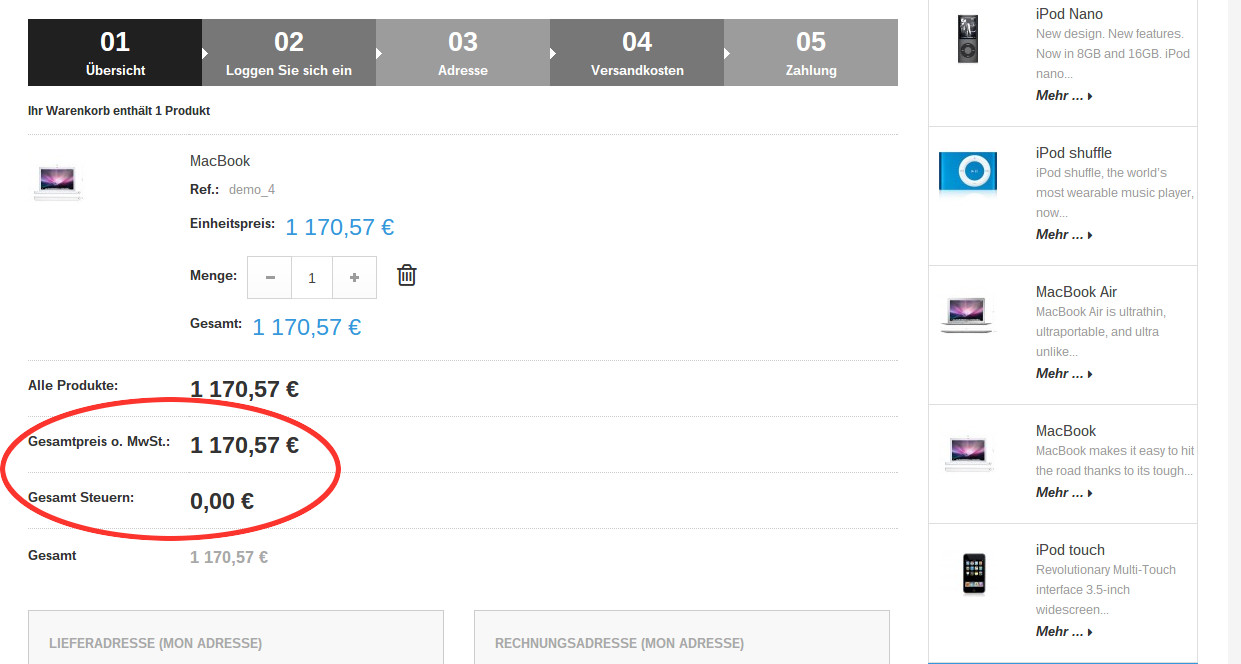Click the reference text demo_4
This screenshot has height=664, width=1241.
[252, 190]
